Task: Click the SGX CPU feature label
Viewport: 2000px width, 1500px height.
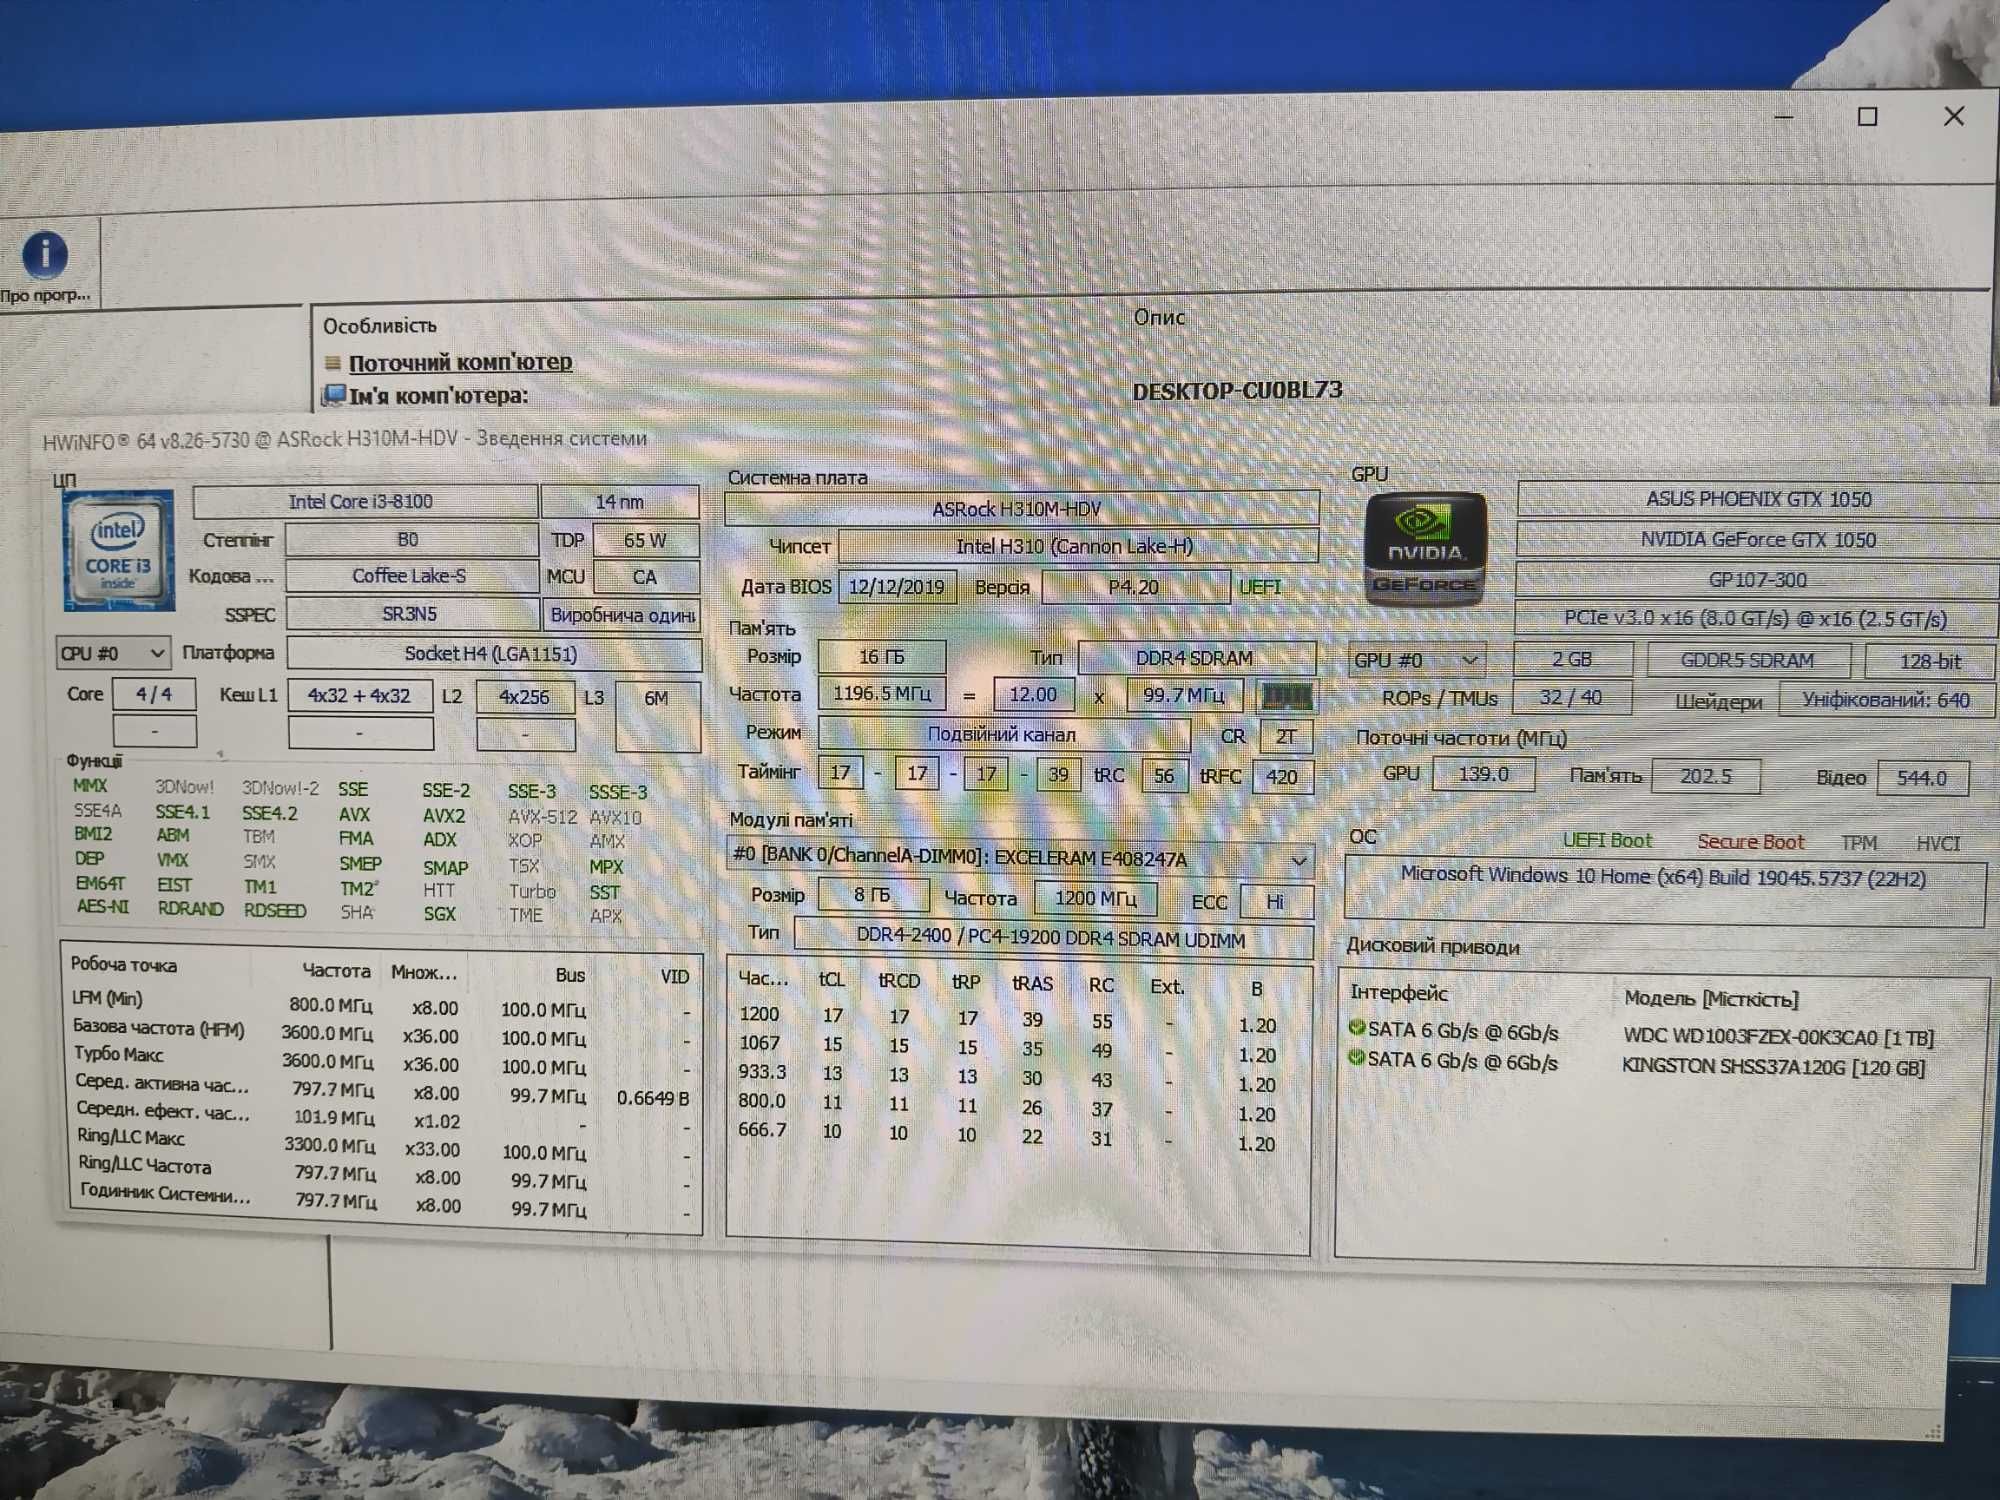Action: coord(439,914)
